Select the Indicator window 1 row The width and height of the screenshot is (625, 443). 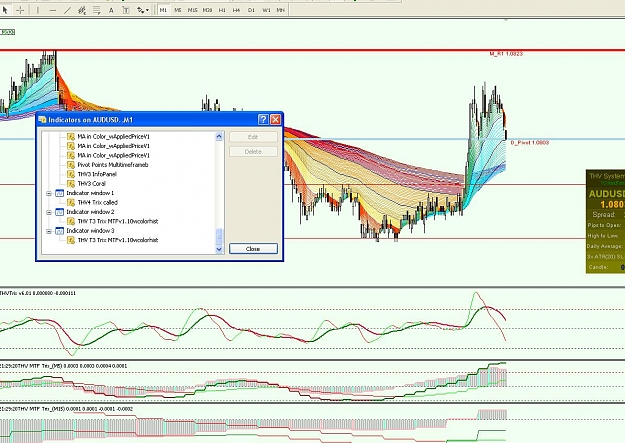[x=90, y=193]
